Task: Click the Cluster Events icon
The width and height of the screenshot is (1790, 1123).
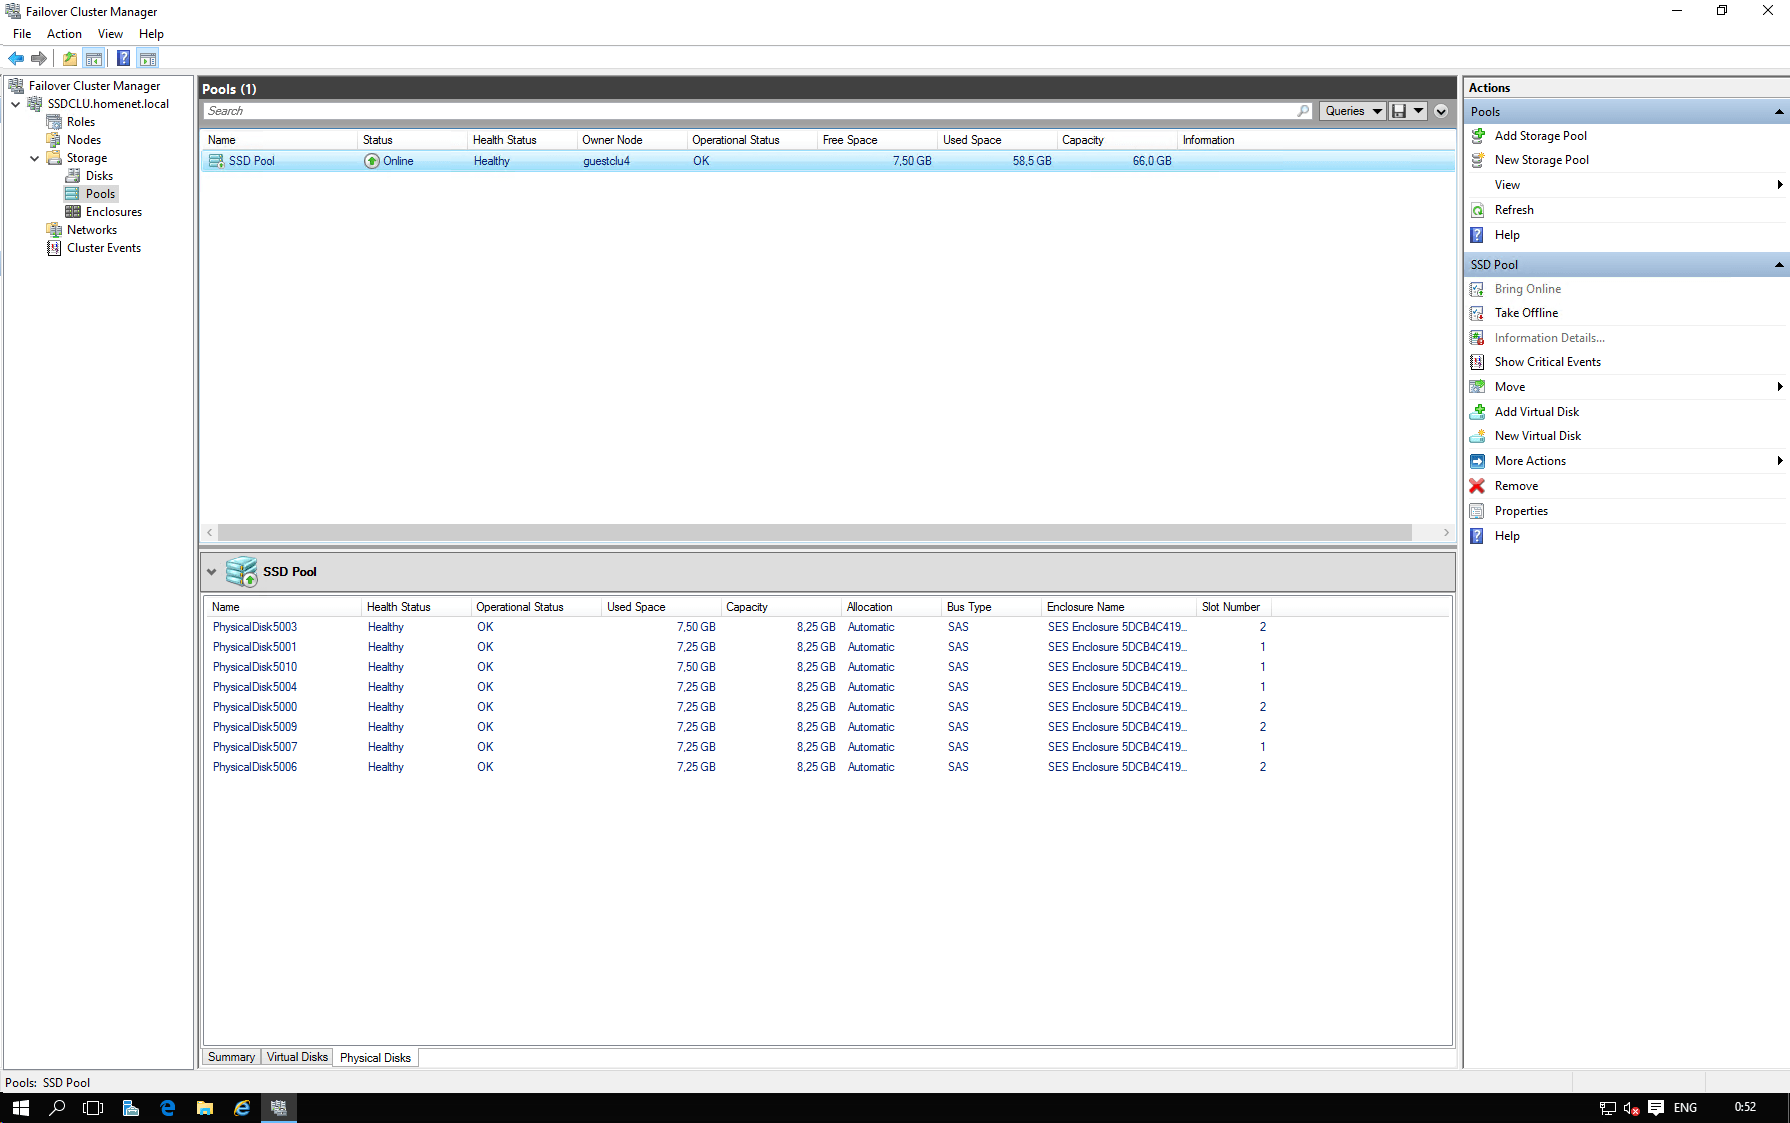Action: click(x=54, y=248)
